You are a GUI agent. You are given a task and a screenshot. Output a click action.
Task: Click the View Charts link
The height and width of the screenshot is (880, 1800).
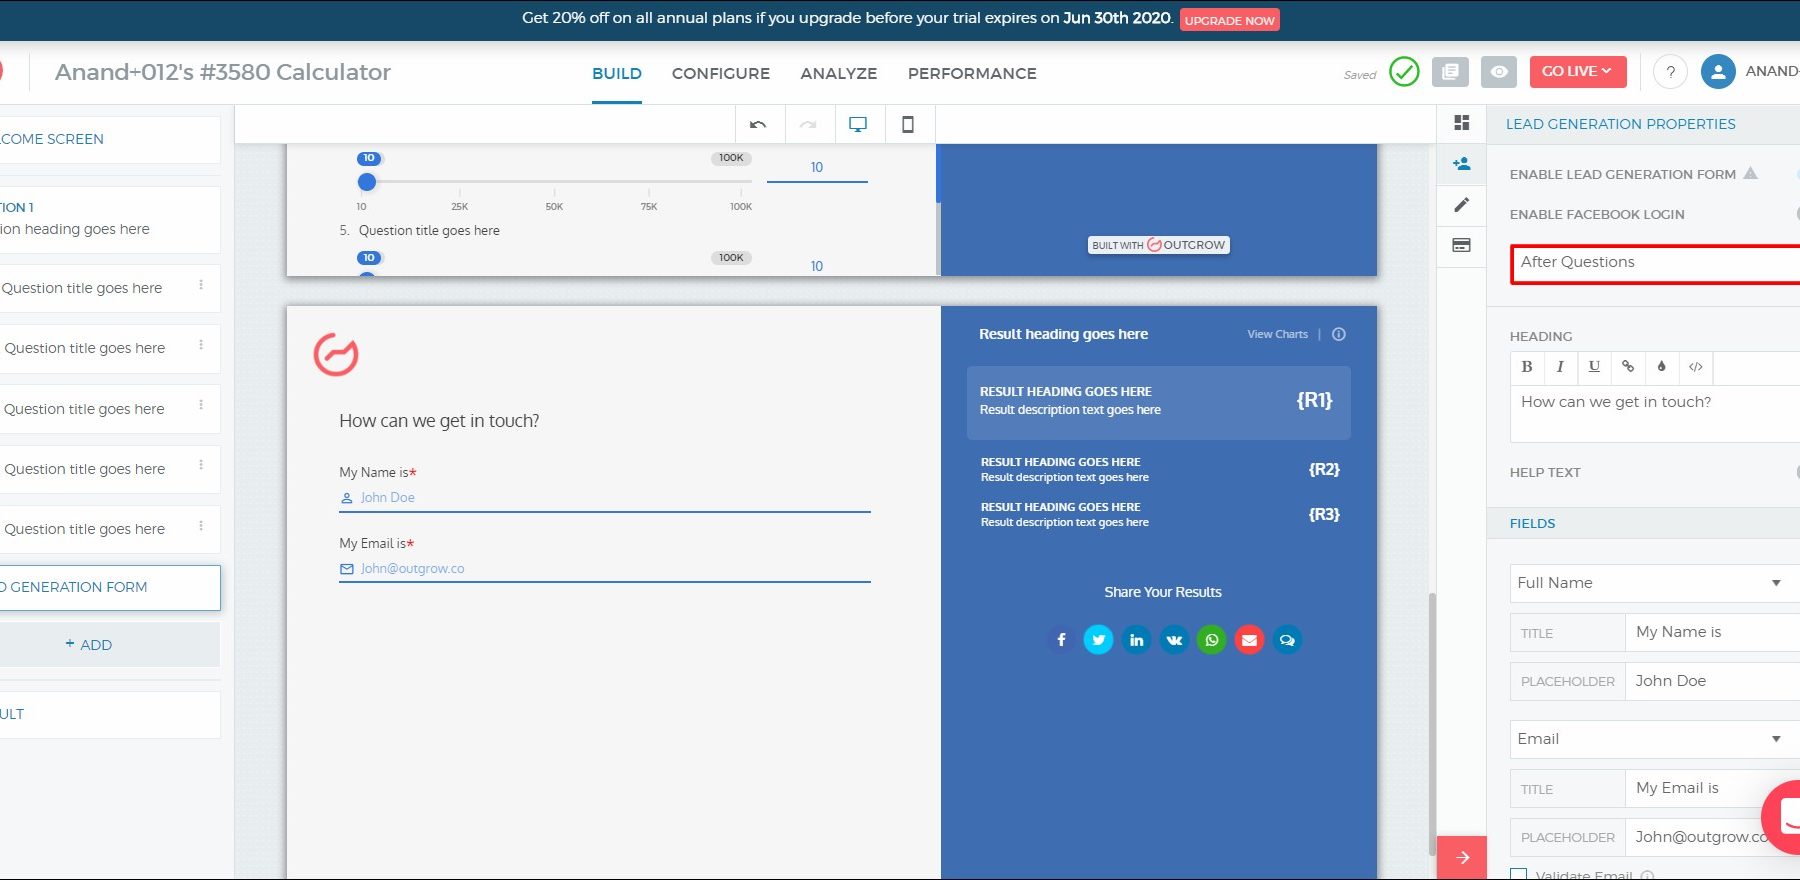coord(1277,334)
